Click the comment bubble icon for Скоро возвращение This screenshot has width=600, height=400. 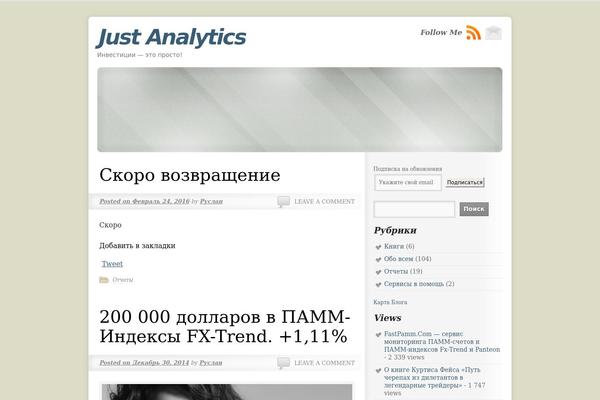pos(283,201)
